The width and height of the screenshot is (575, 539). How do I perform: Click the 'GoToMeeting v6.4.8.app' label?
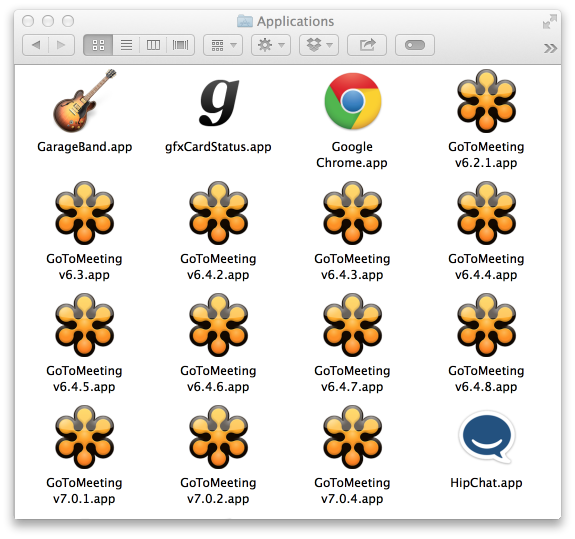[486, 379]
